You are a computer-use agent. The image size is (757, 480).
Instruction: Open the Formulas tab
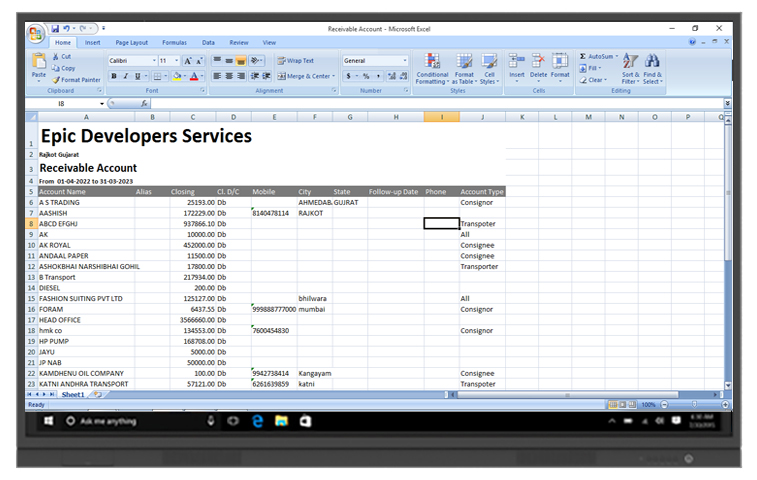tap(174, 42)
